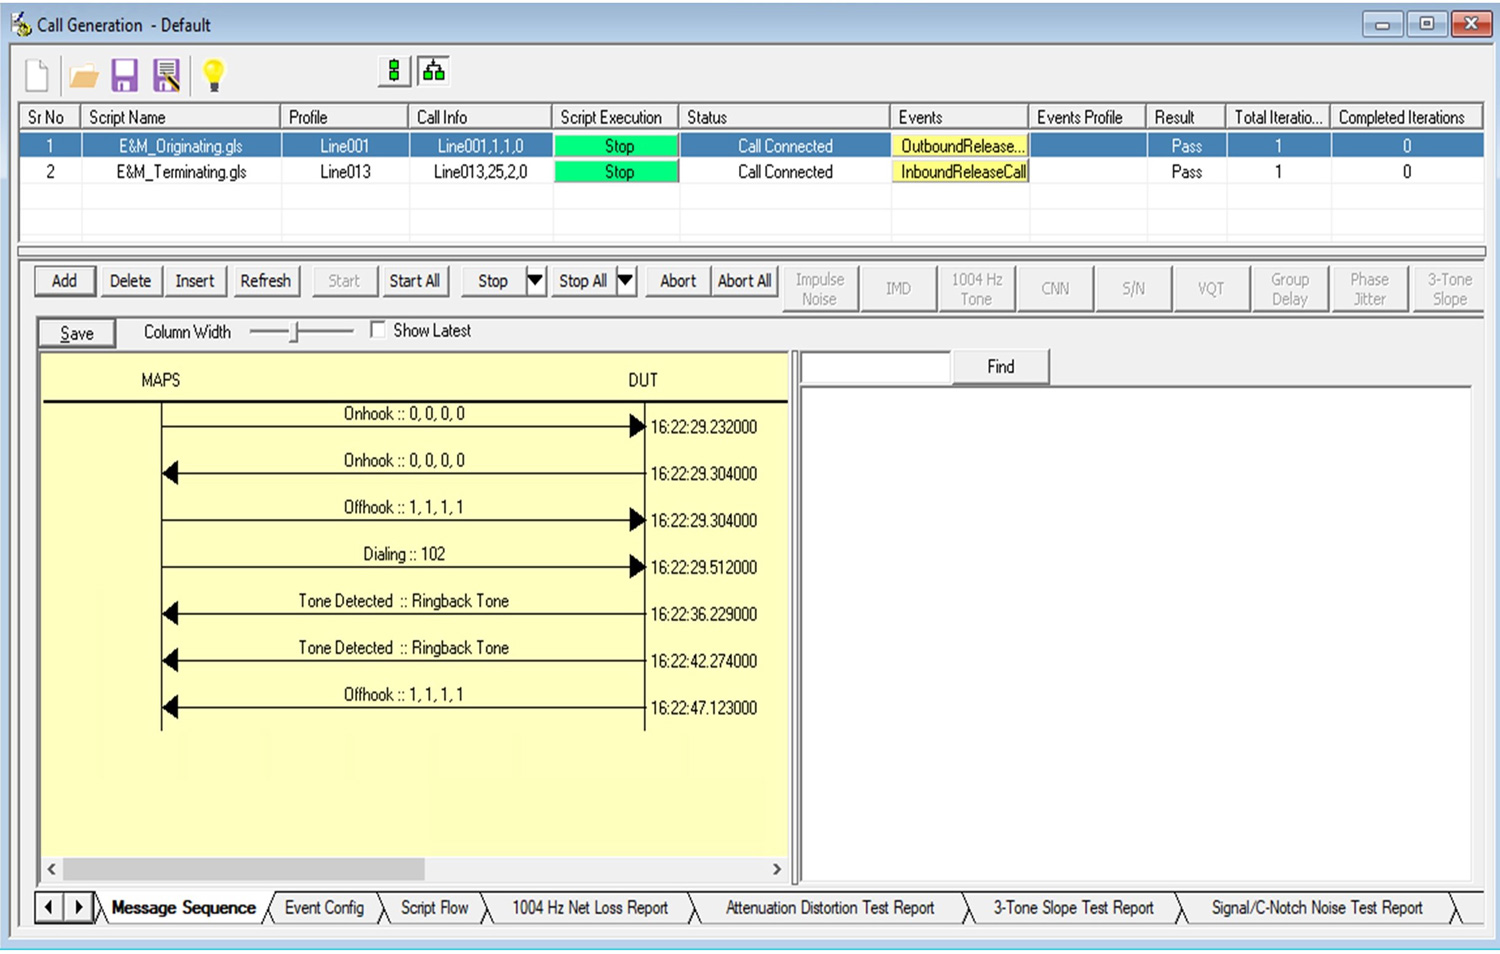
Task: Open a saved configuration via the folder icon
Action: point(83,74)
